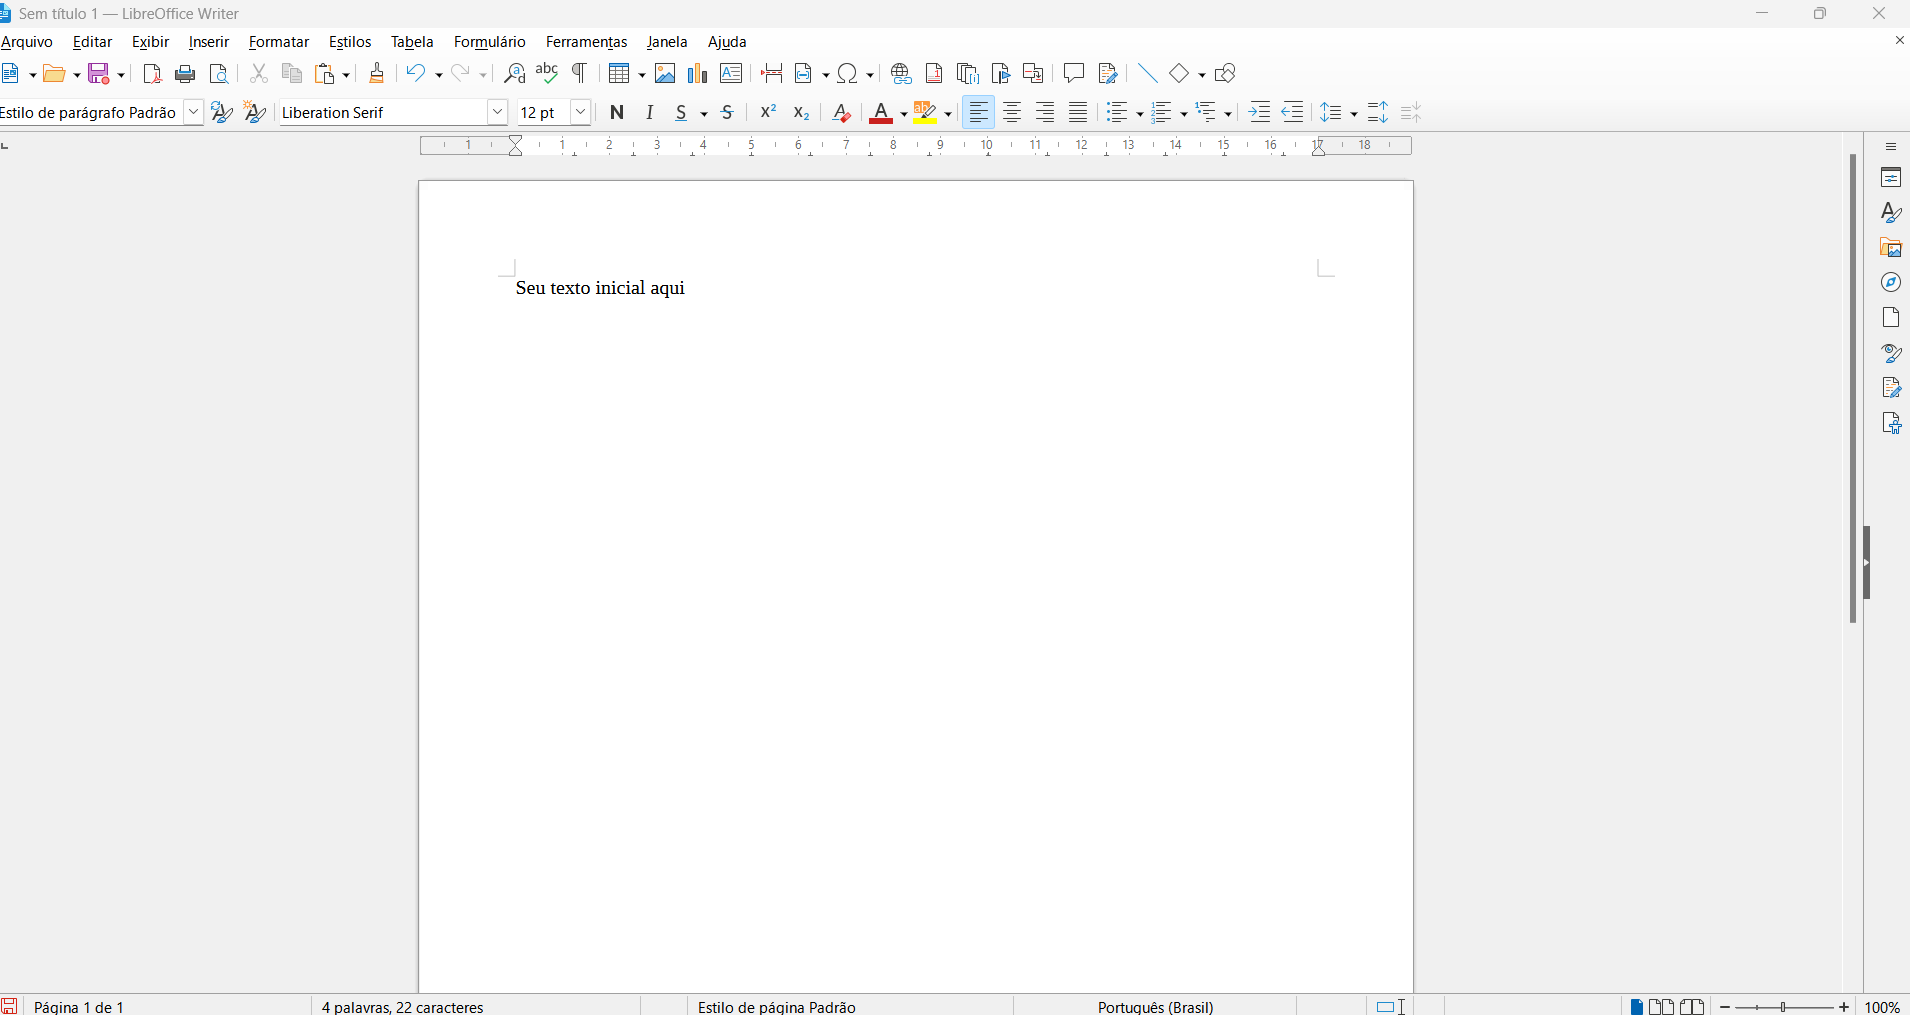Toggle Strikethrough formatting
Screen dimensions: 1910x1015
[727, 112]
